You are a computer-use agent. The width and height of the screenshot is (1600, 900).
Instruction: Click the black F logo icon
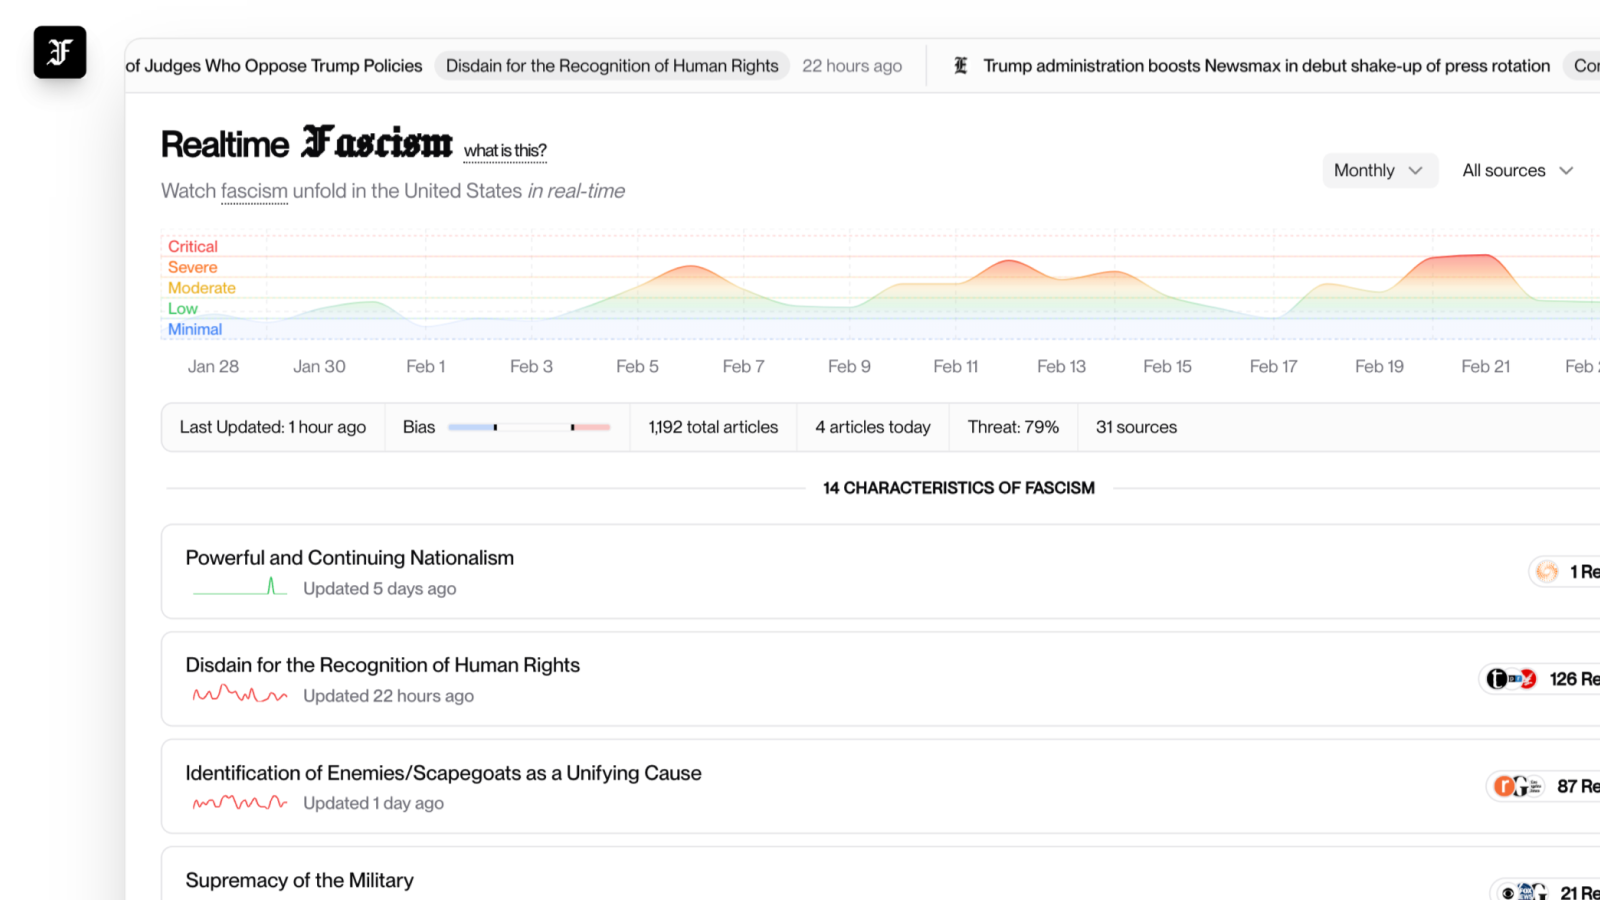(x=60, y=52)
